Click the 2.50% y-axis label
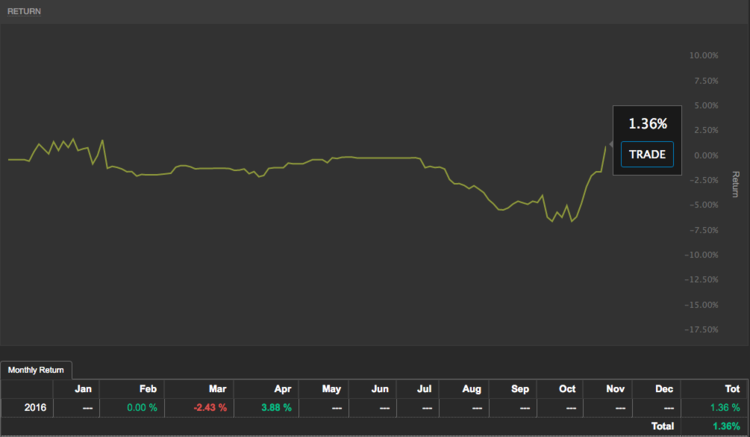The width and height of the screenshot is (750, 437). 706,130
